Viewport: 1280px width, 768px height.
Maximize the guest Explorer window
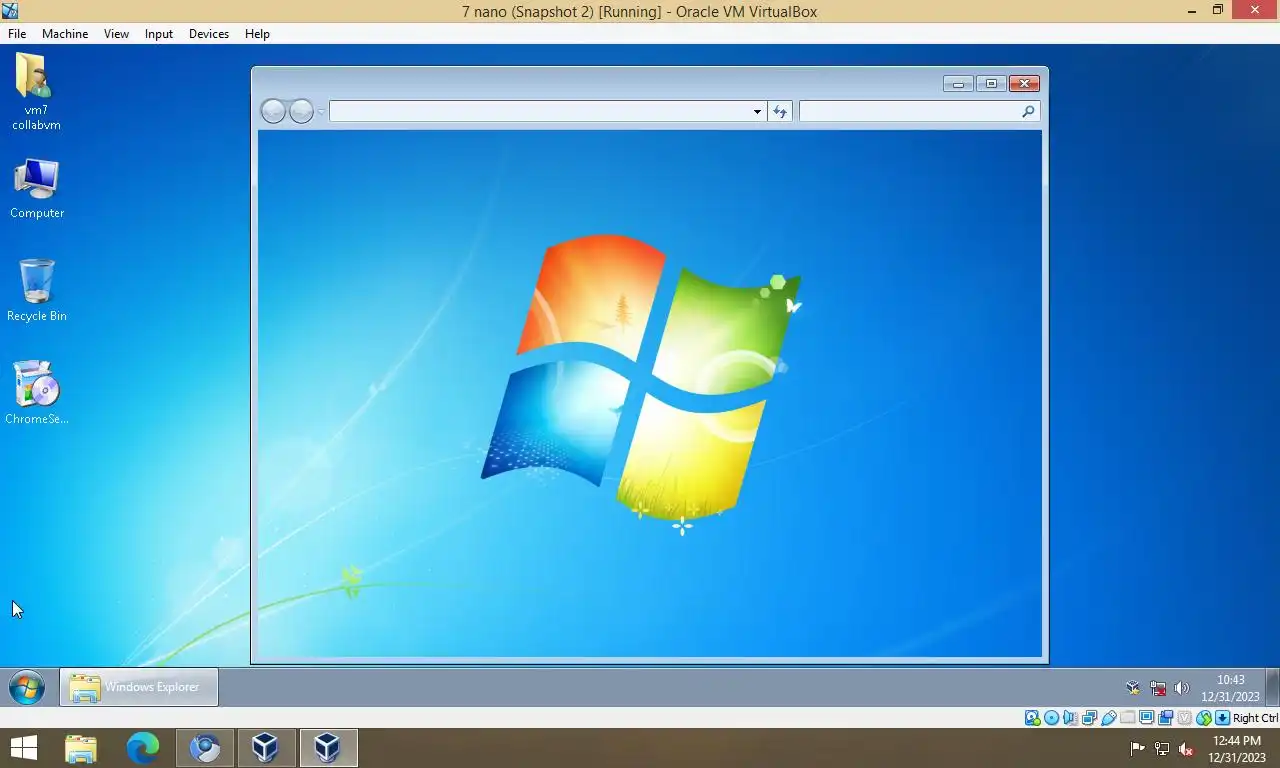click(x=990, y=84)
